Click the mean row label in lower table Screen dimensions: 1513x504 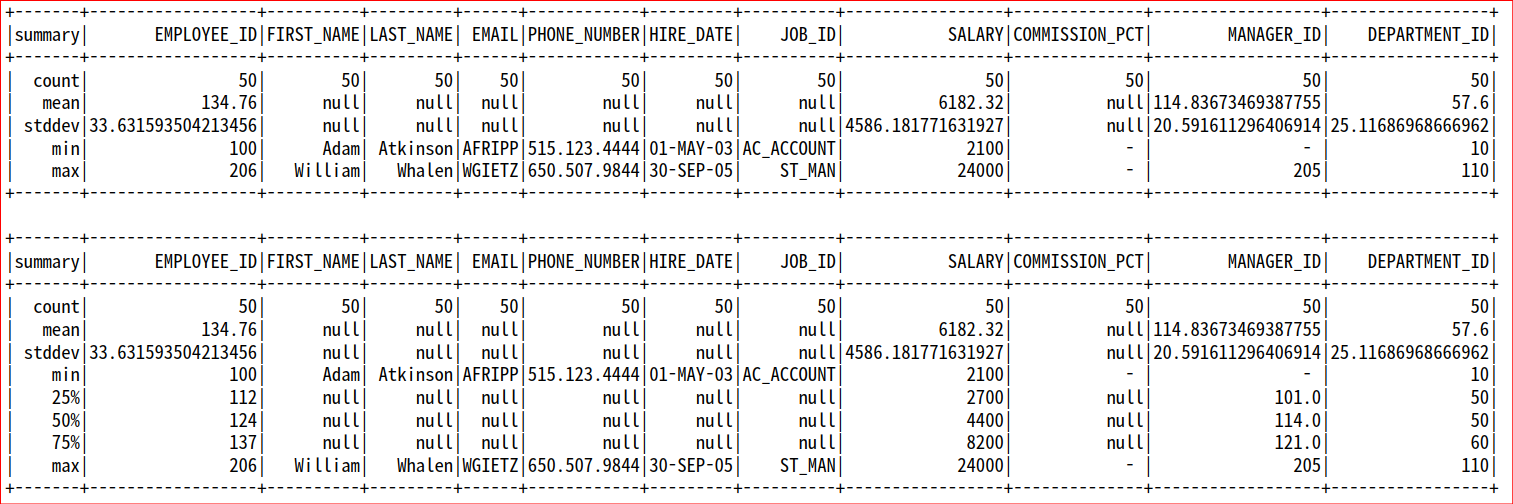(x=61, y=329)
